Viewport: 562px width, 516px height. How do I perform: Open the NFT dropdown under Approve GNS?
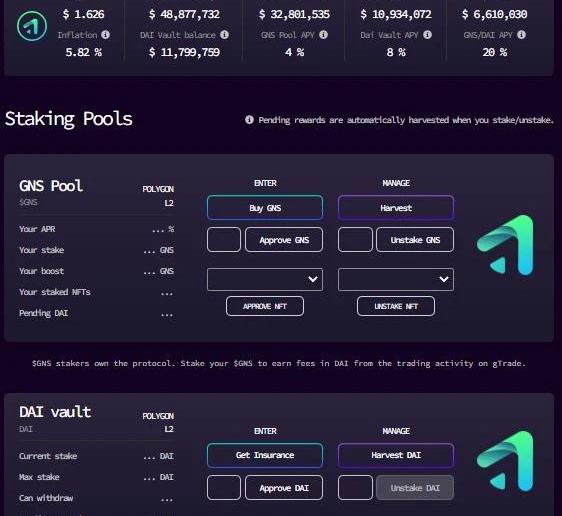[265, 279]
